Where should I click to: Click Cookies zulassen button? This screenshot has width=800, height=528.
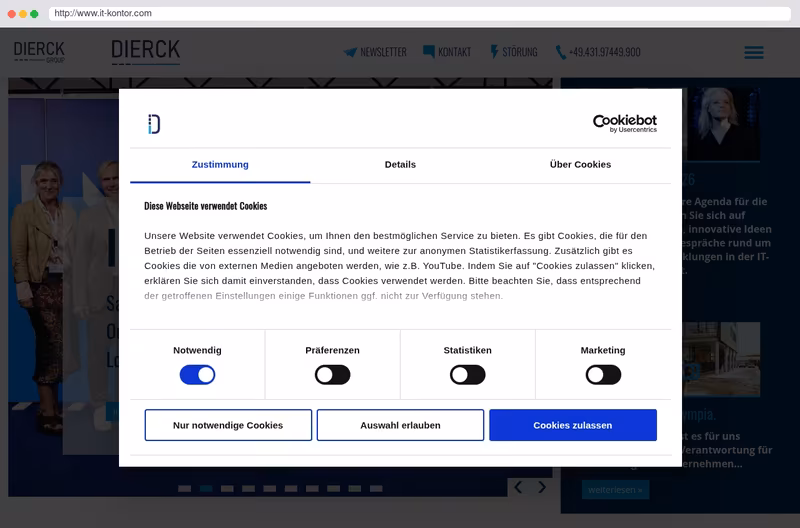point(573,425)
